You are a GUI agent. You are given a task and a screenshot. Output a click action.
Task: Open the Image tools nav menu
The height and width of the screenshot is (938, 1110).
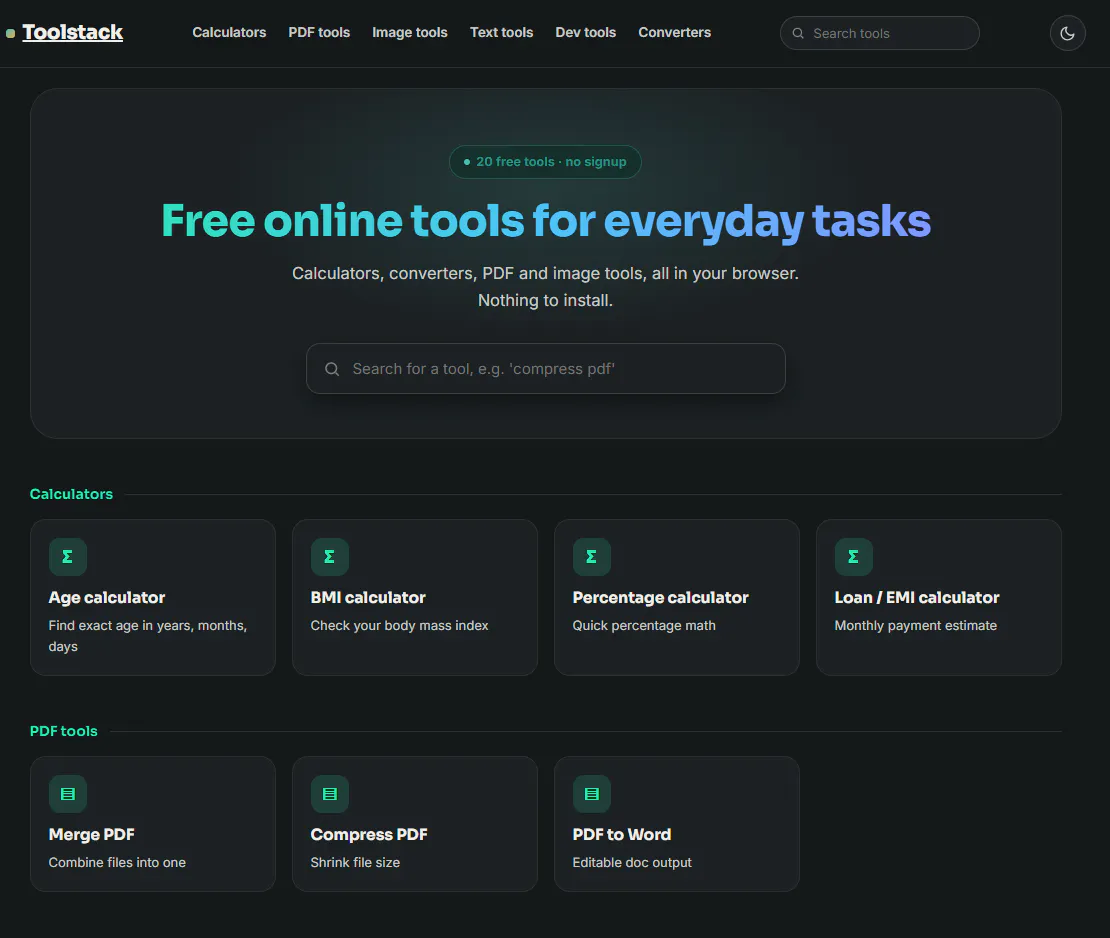410,33
